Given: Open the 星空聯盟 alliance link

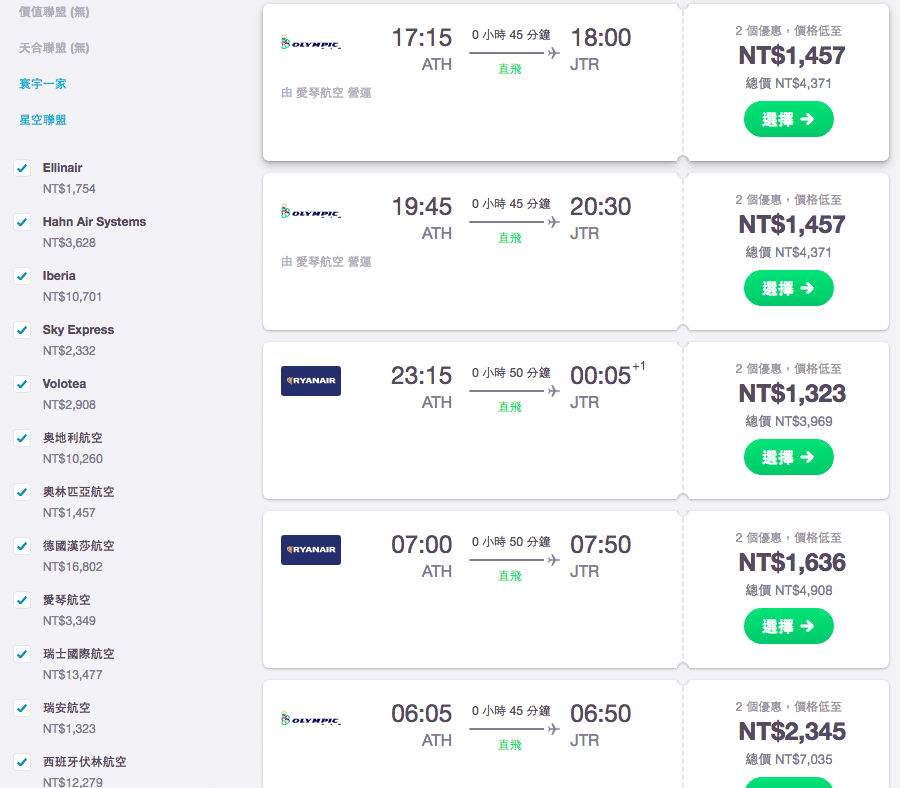Looking at the screenshot, I should (42, 120).
